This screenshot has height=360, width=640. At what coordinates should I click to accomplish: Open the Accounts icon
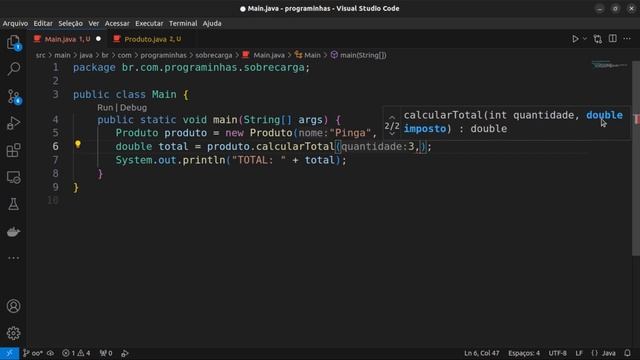pyautogui.click(x=13, y=306)
